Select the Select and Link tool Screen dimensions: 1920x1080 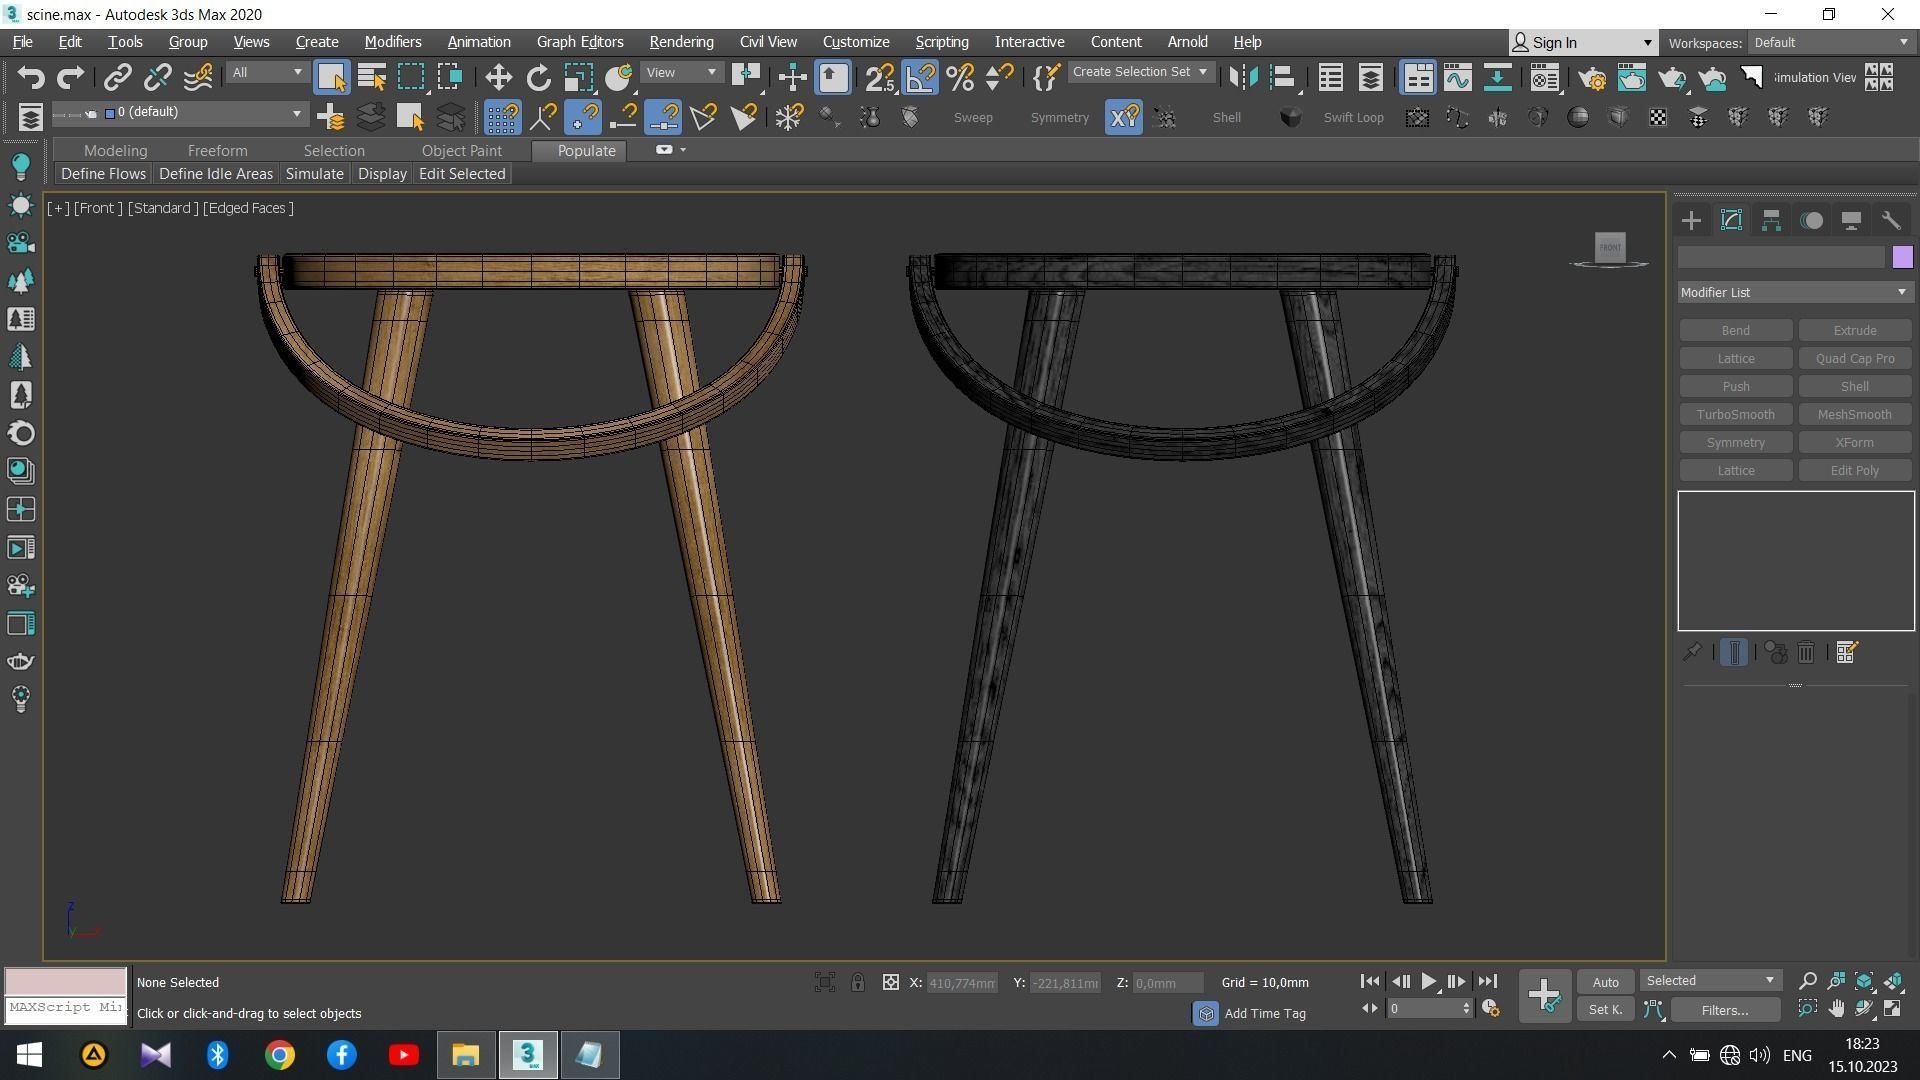(x=118, y=77)
